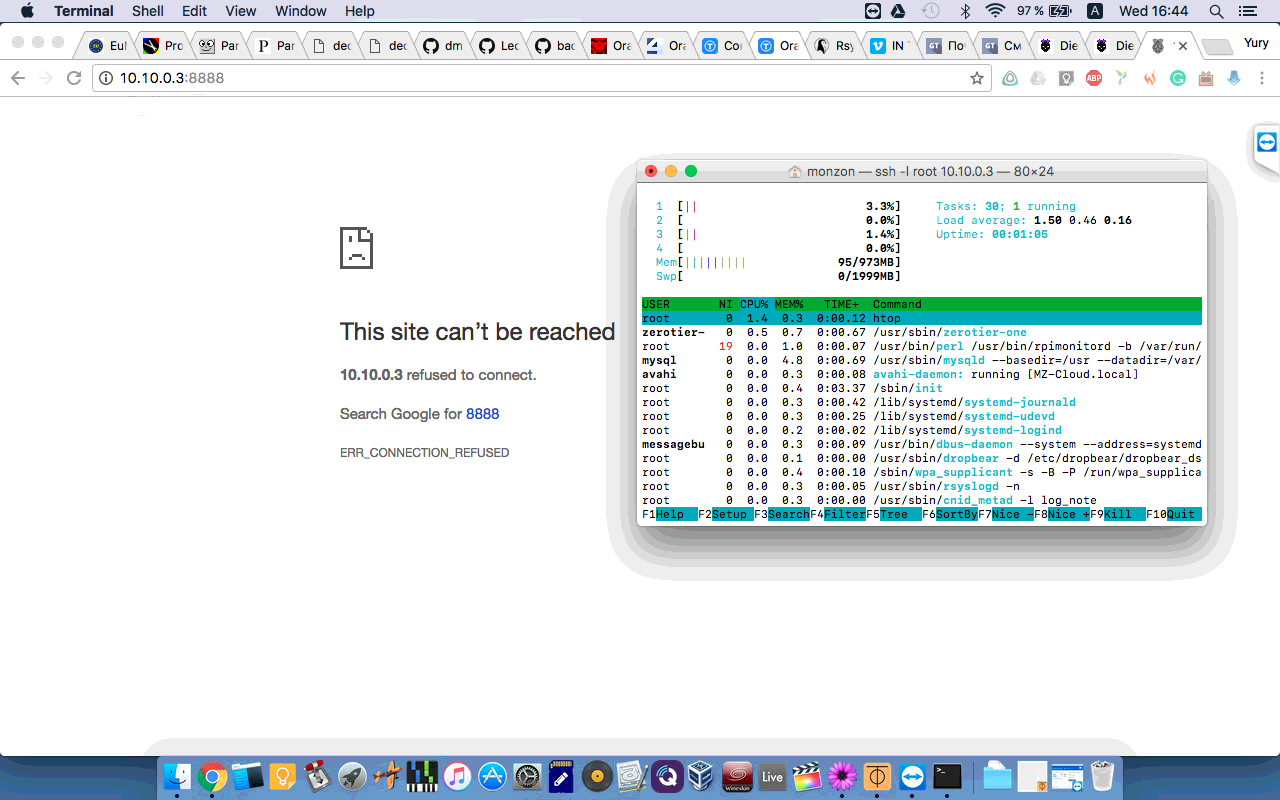Switch to the 'dm' GitHub tab
The width and height of the screenshot is (1280, 800).
coord(441,46)
